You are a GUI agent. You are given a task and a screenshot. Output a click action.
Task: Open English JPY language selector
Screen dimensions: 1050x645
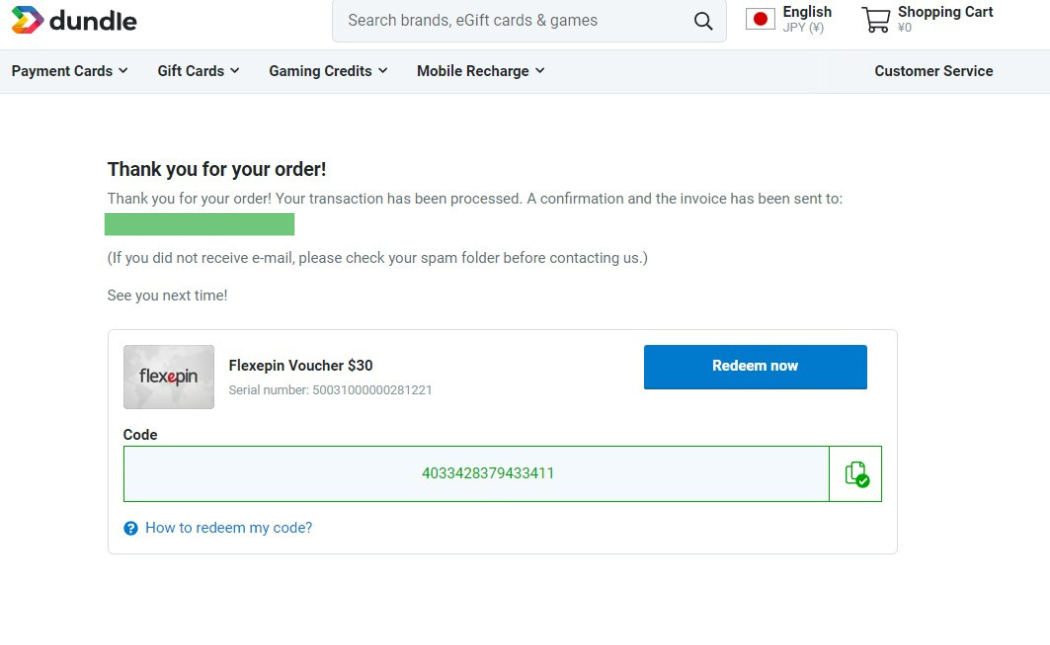click(x=806, y=19)
